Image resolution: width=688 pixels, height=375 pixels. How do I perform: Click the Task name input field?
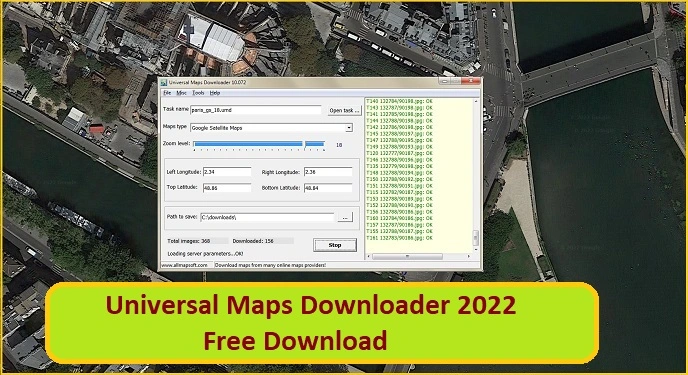256,110
